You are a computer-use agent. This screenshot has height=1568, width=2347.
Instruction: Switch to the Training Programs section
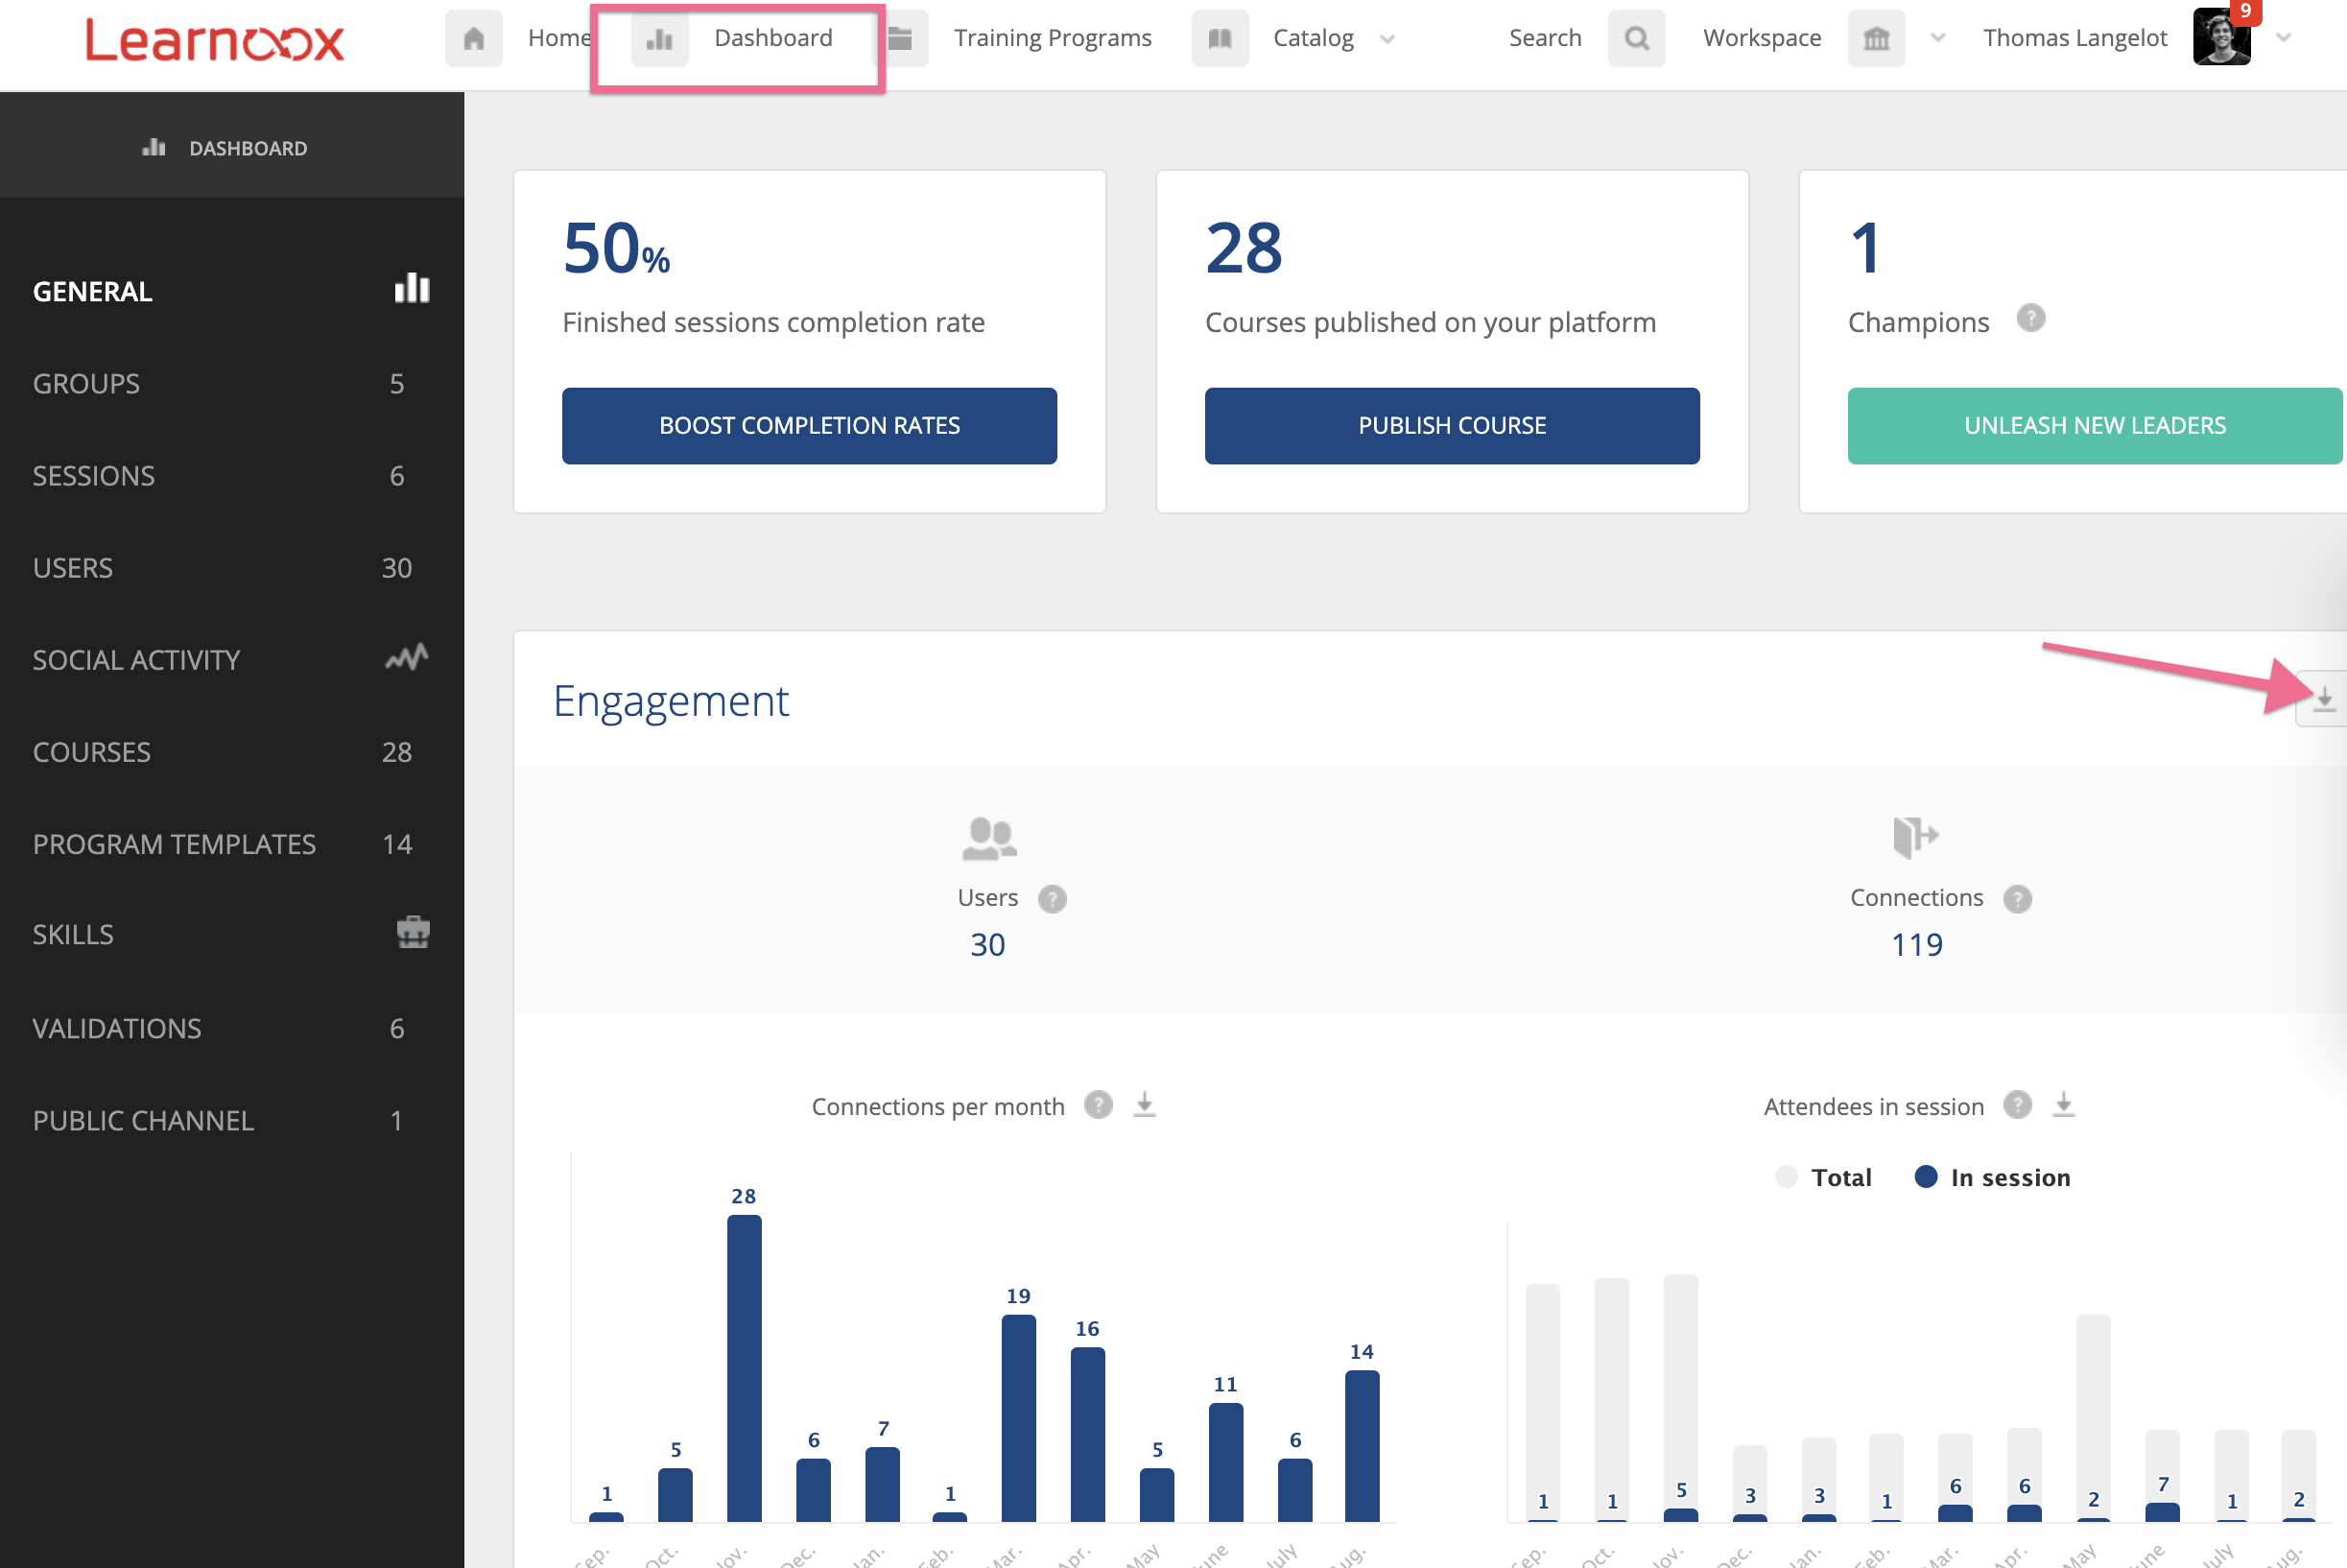pyautogui.click(x=1052, y=38)
